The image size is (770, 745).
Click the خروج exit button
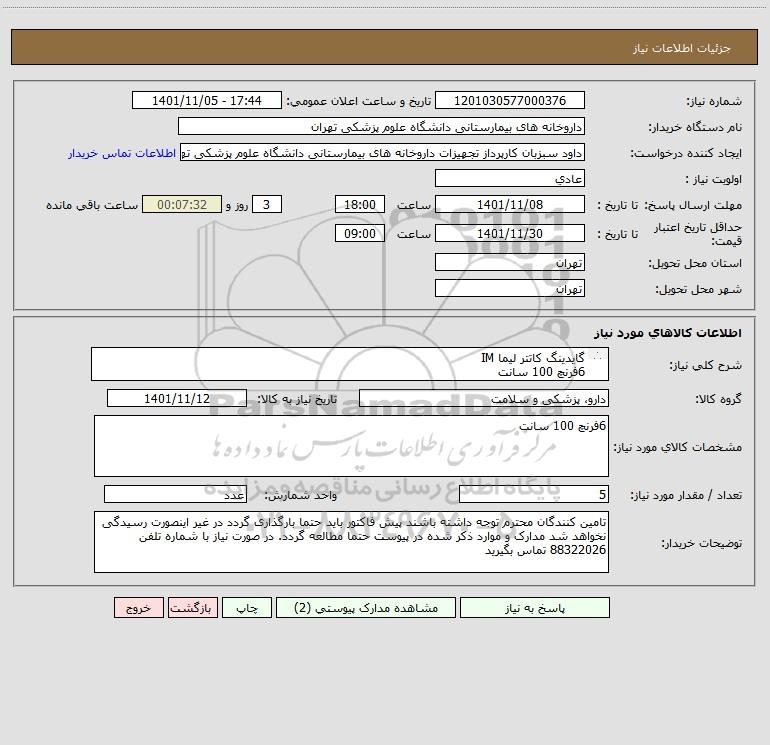(138, 607)
